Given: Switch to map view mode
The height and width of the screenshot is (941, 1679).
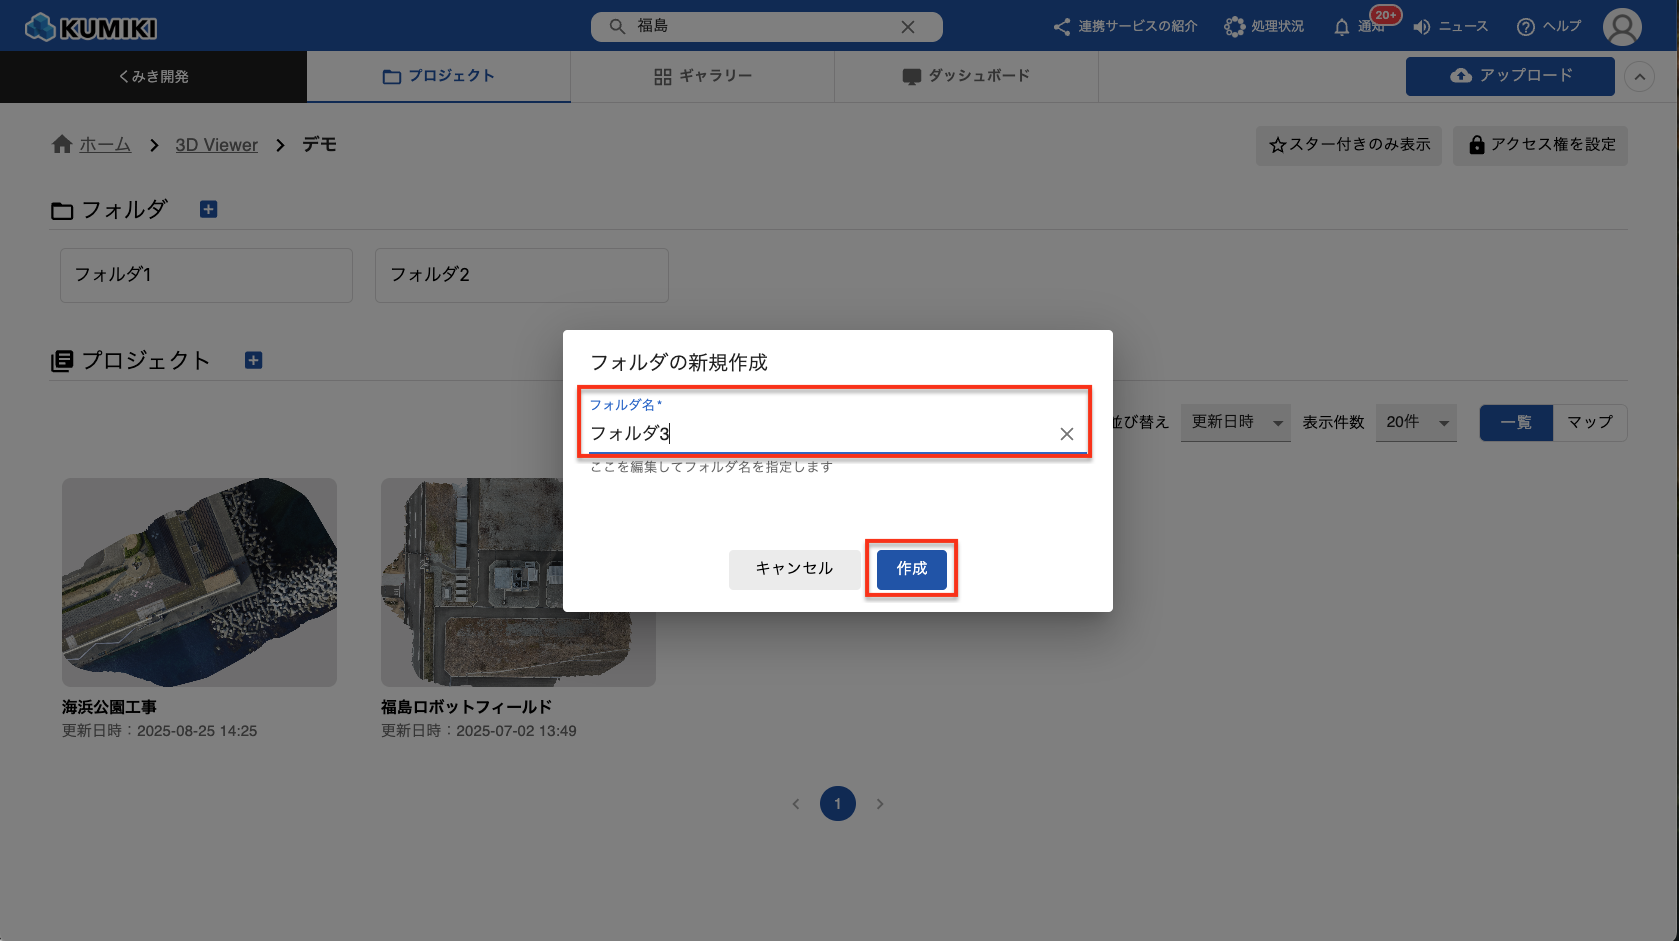Looking at the screenshot, I should coord(1589,422).
